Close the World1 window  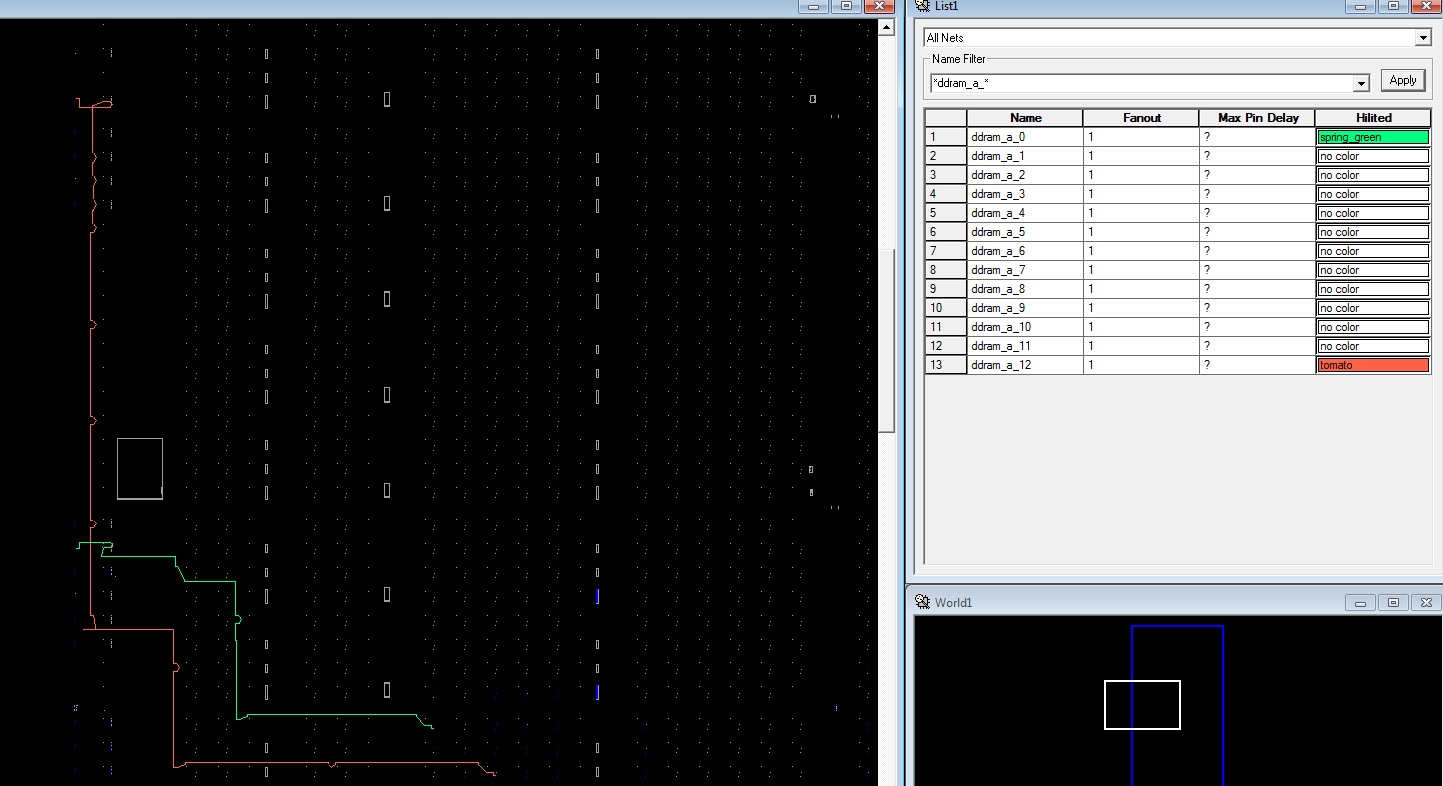(1427, 602)
